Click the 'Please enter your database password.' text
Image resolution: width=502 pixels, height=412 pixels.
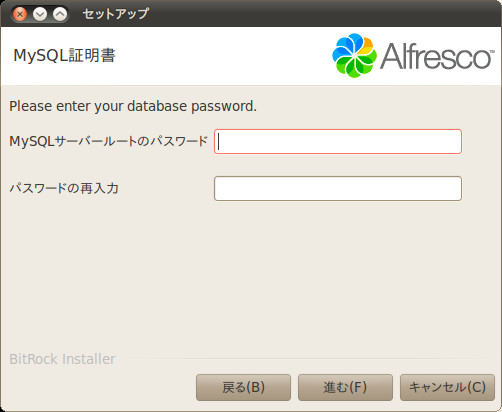[x=133, y=106]
